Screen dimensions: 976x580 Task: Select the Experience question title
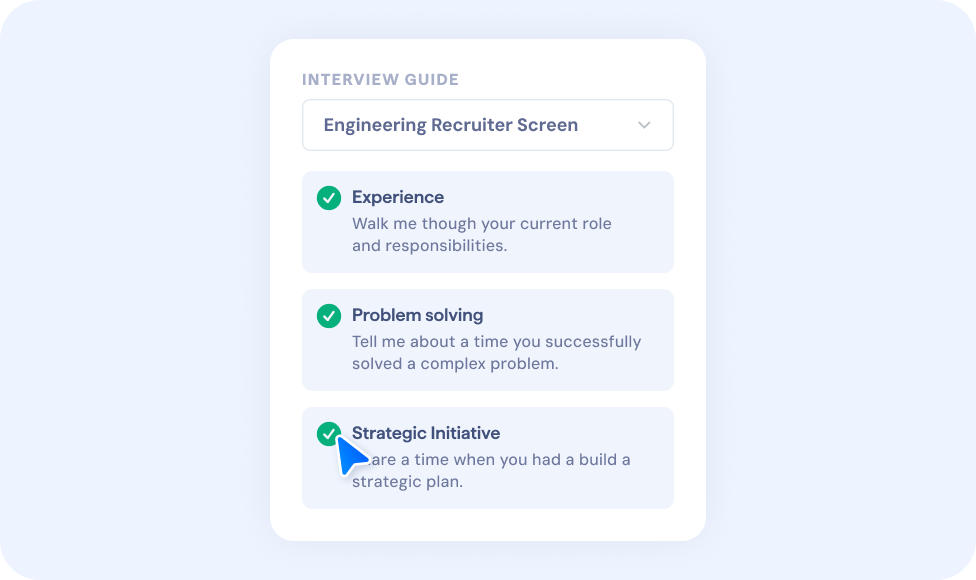coord(398,197)
